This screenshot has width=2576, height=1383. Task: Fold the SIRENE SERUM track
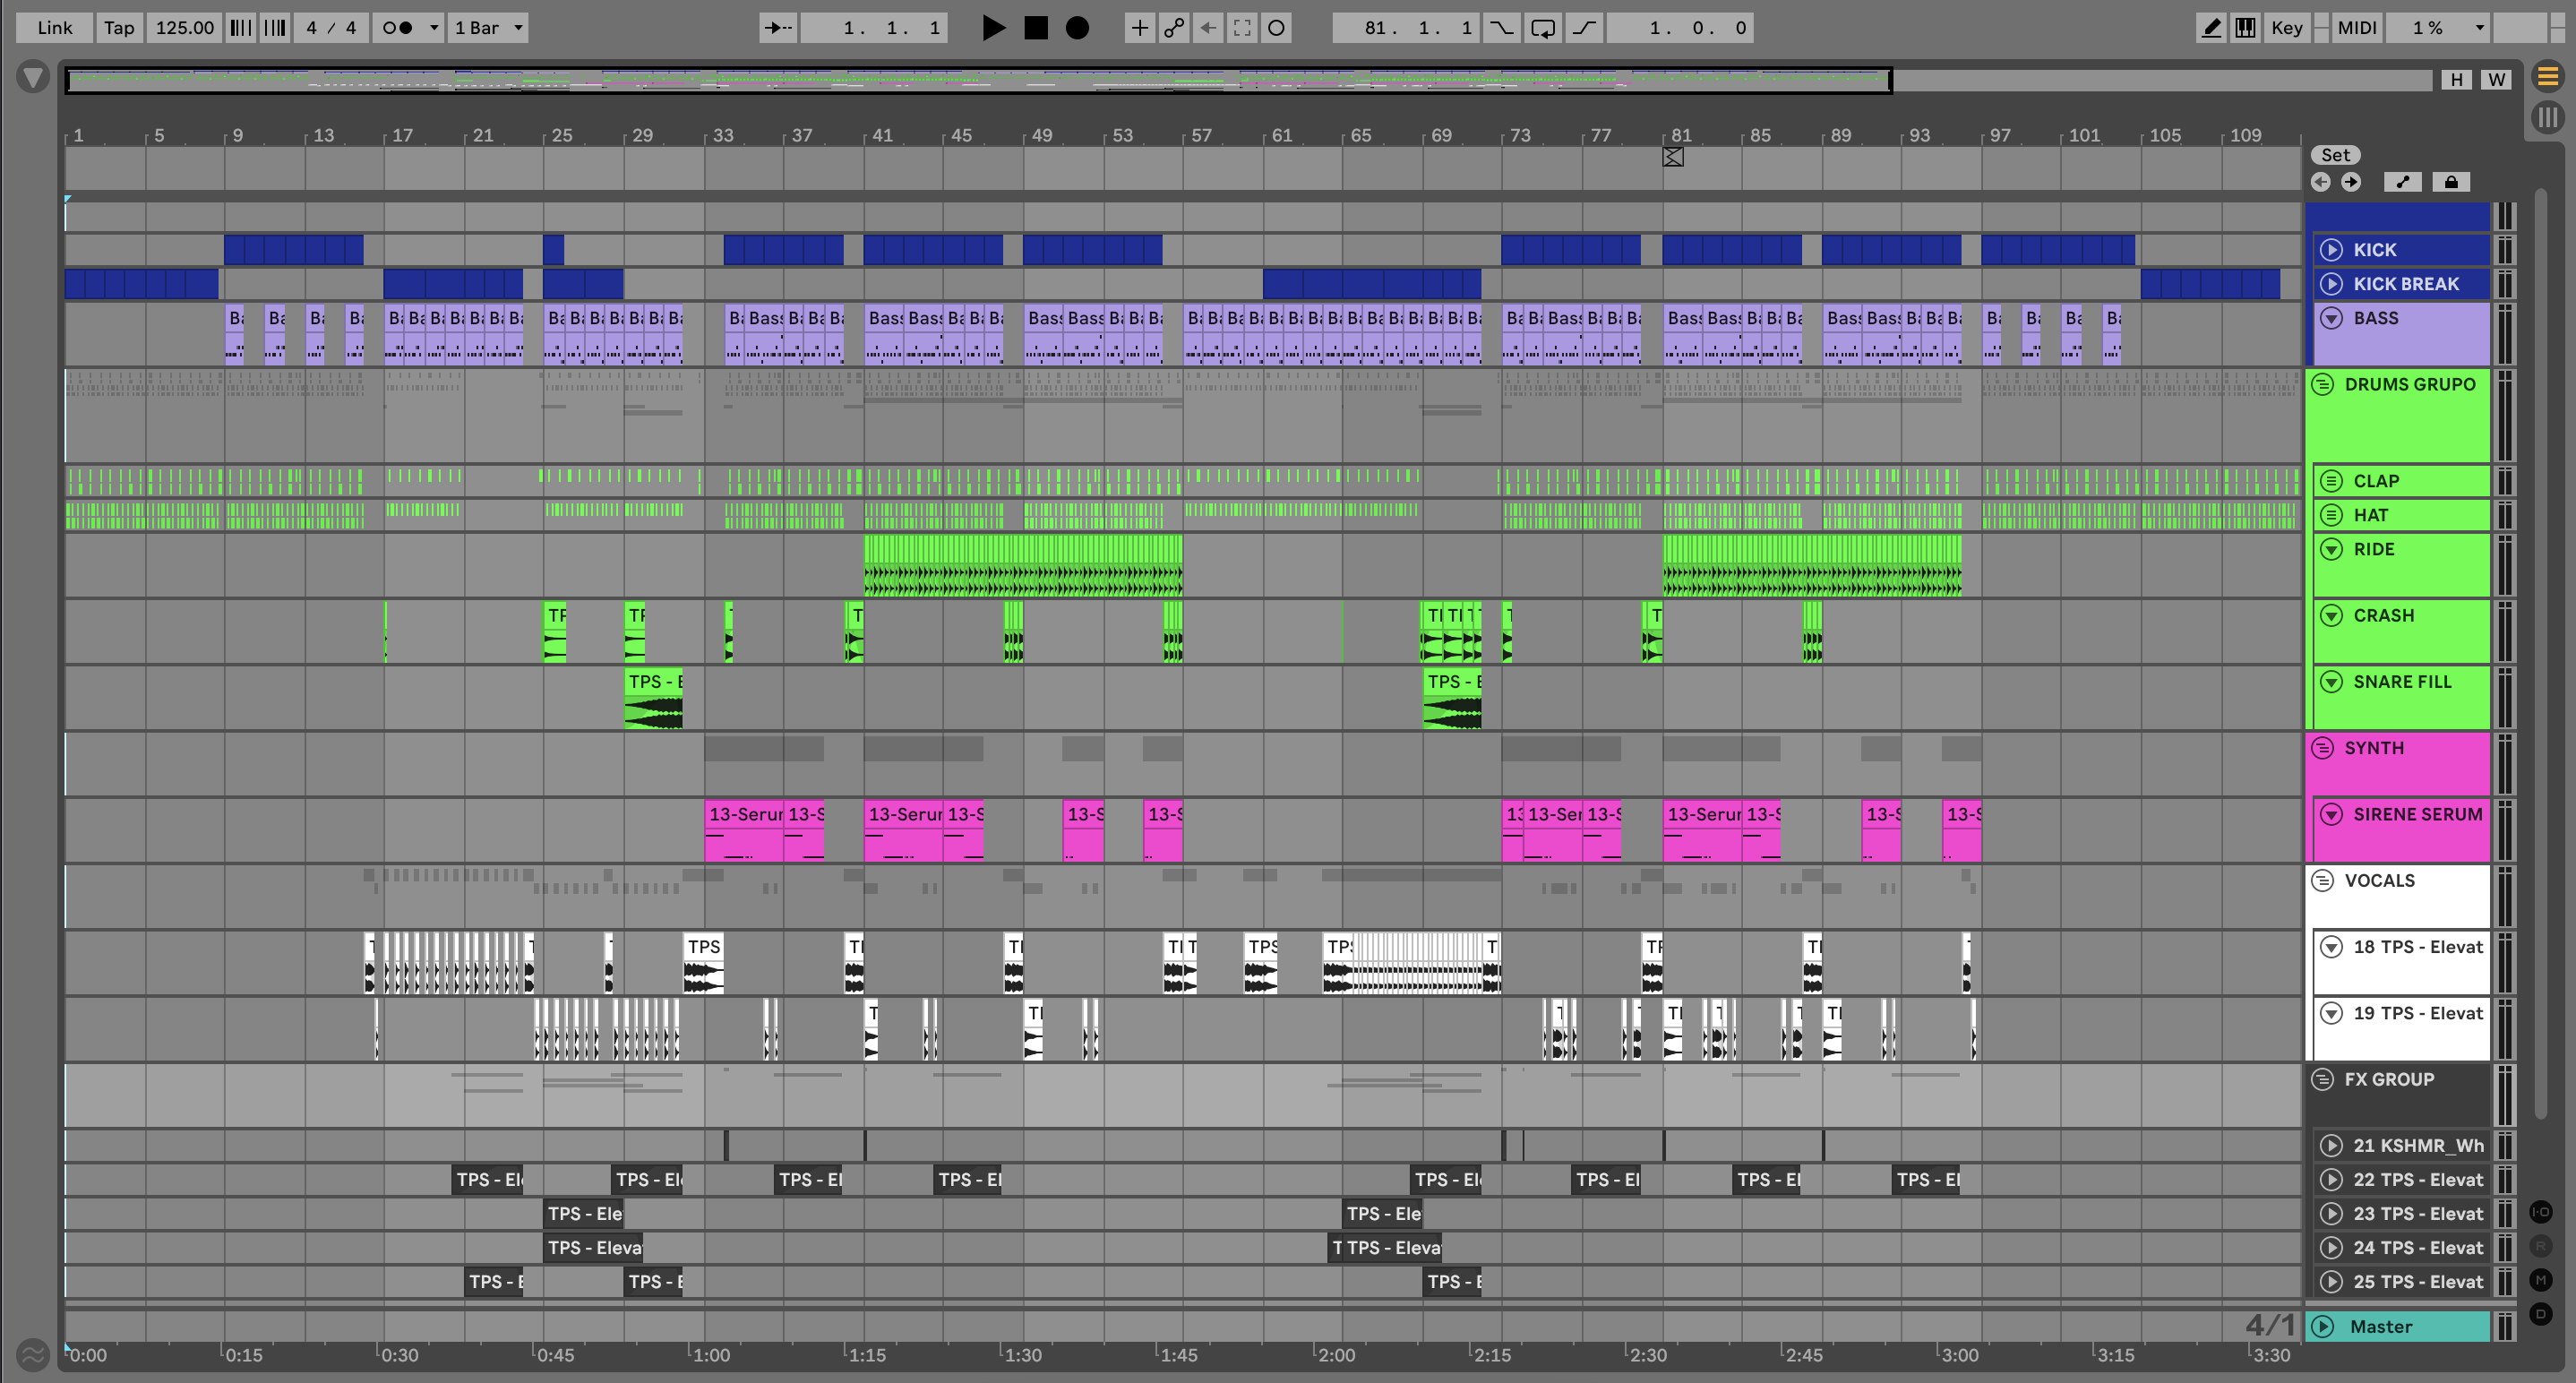(x=2331, y=814)
